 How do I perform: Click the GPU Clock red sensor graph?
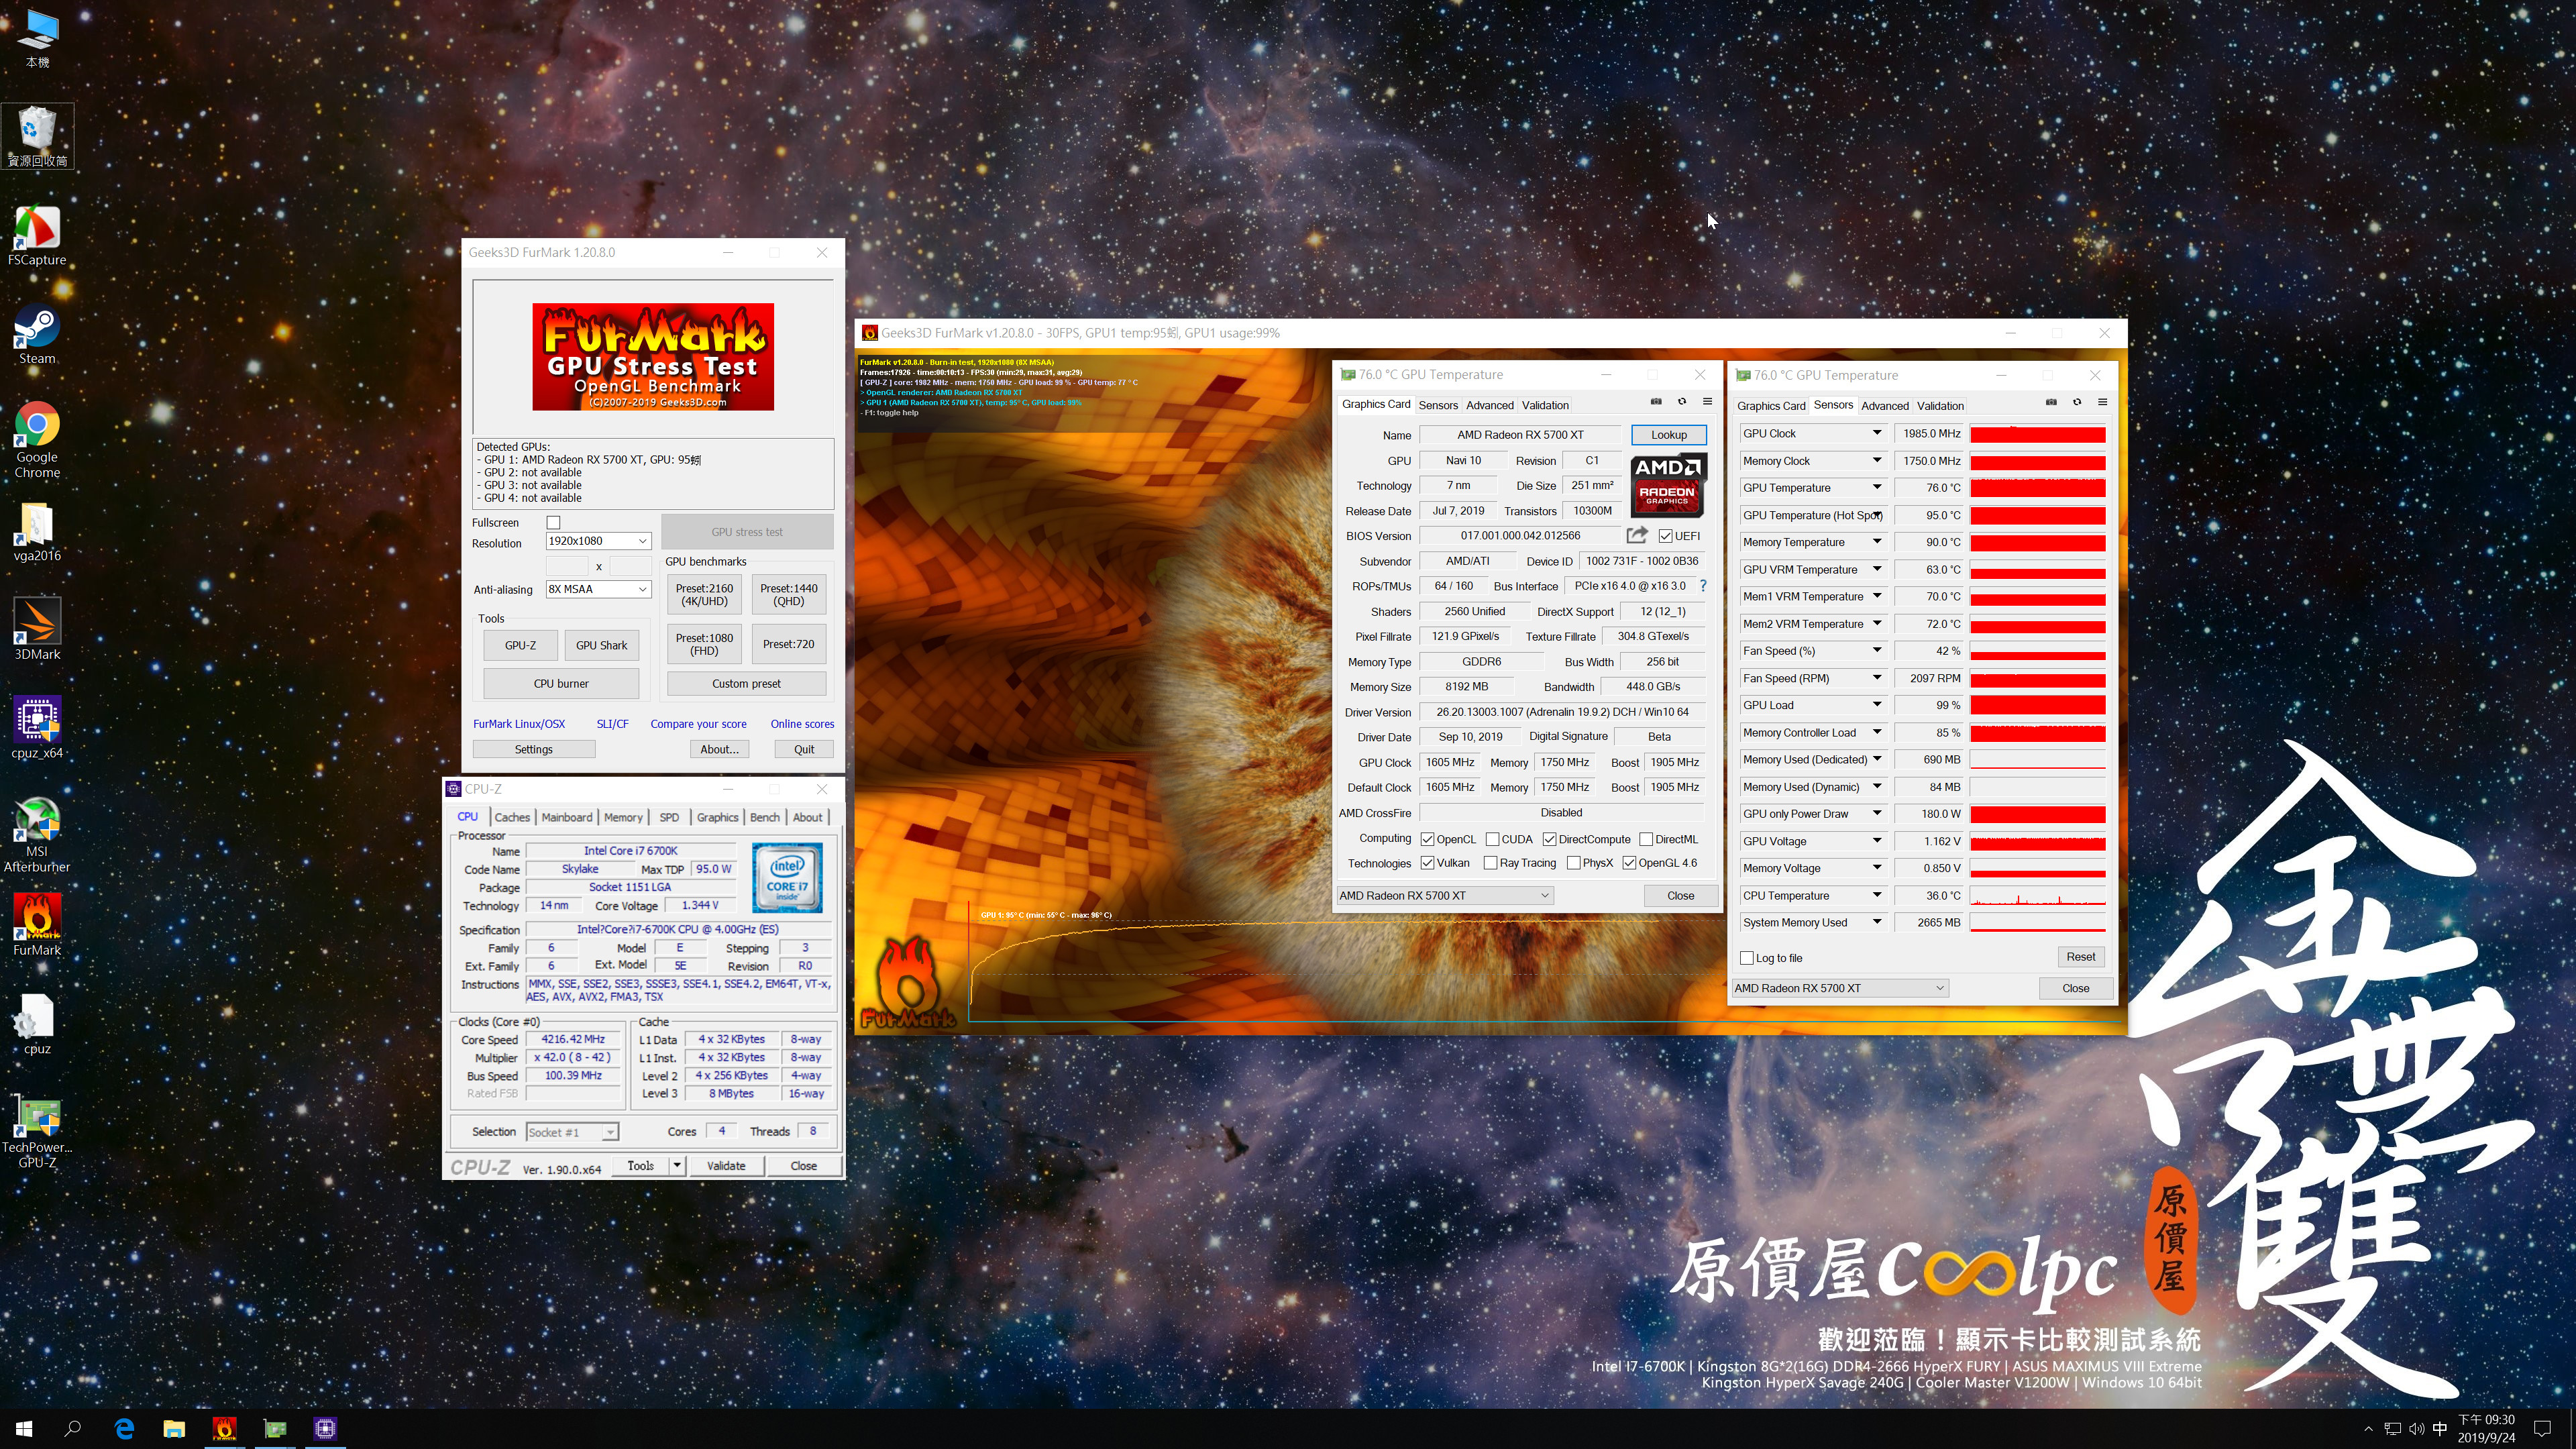2038,434
